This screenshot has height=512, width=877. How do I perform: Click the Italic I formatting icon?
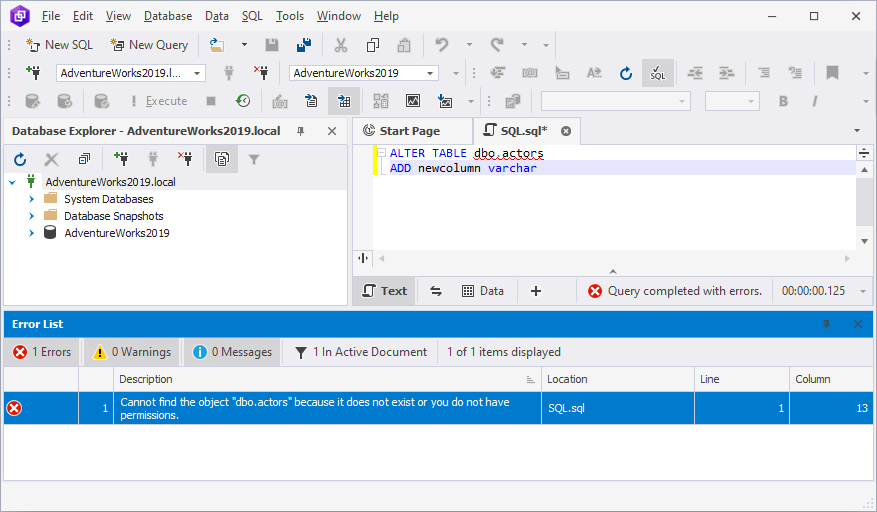coord(815,101)
